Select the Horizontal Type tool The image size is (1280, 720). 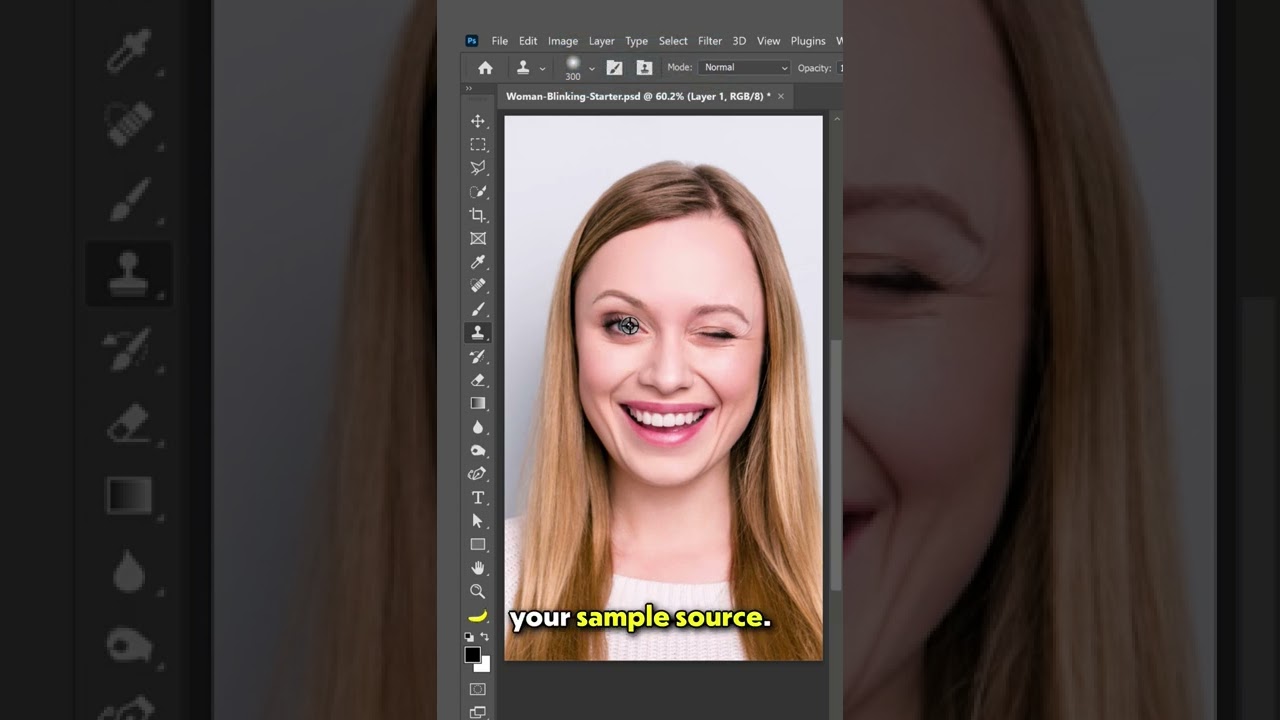478,498
